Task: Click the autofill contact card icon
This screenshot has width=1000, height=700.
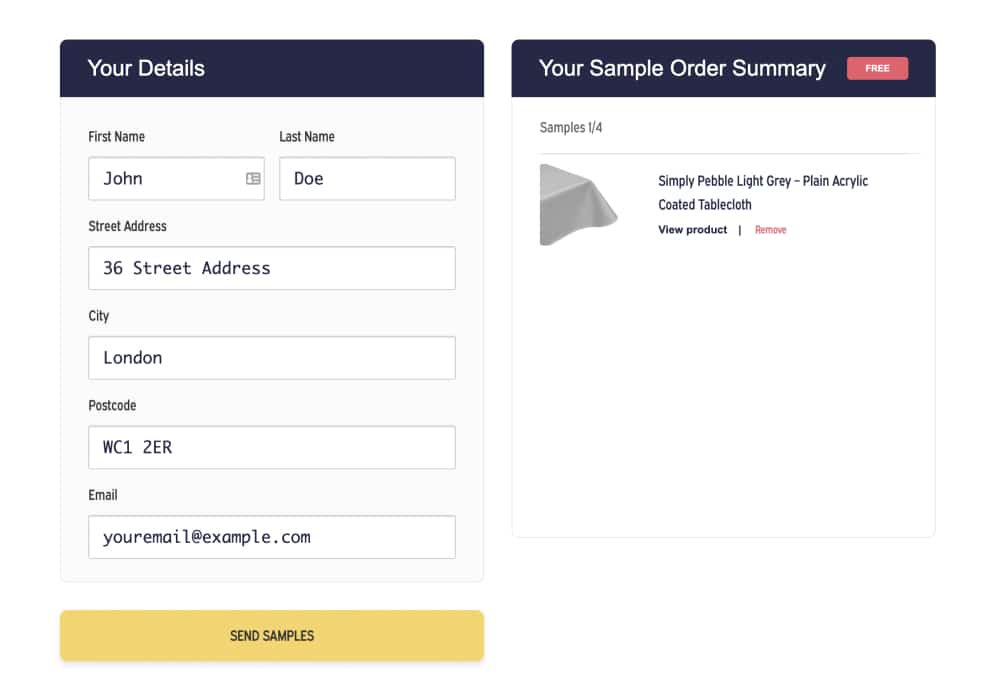Action: pyautogui.click(x=253, y=179)
